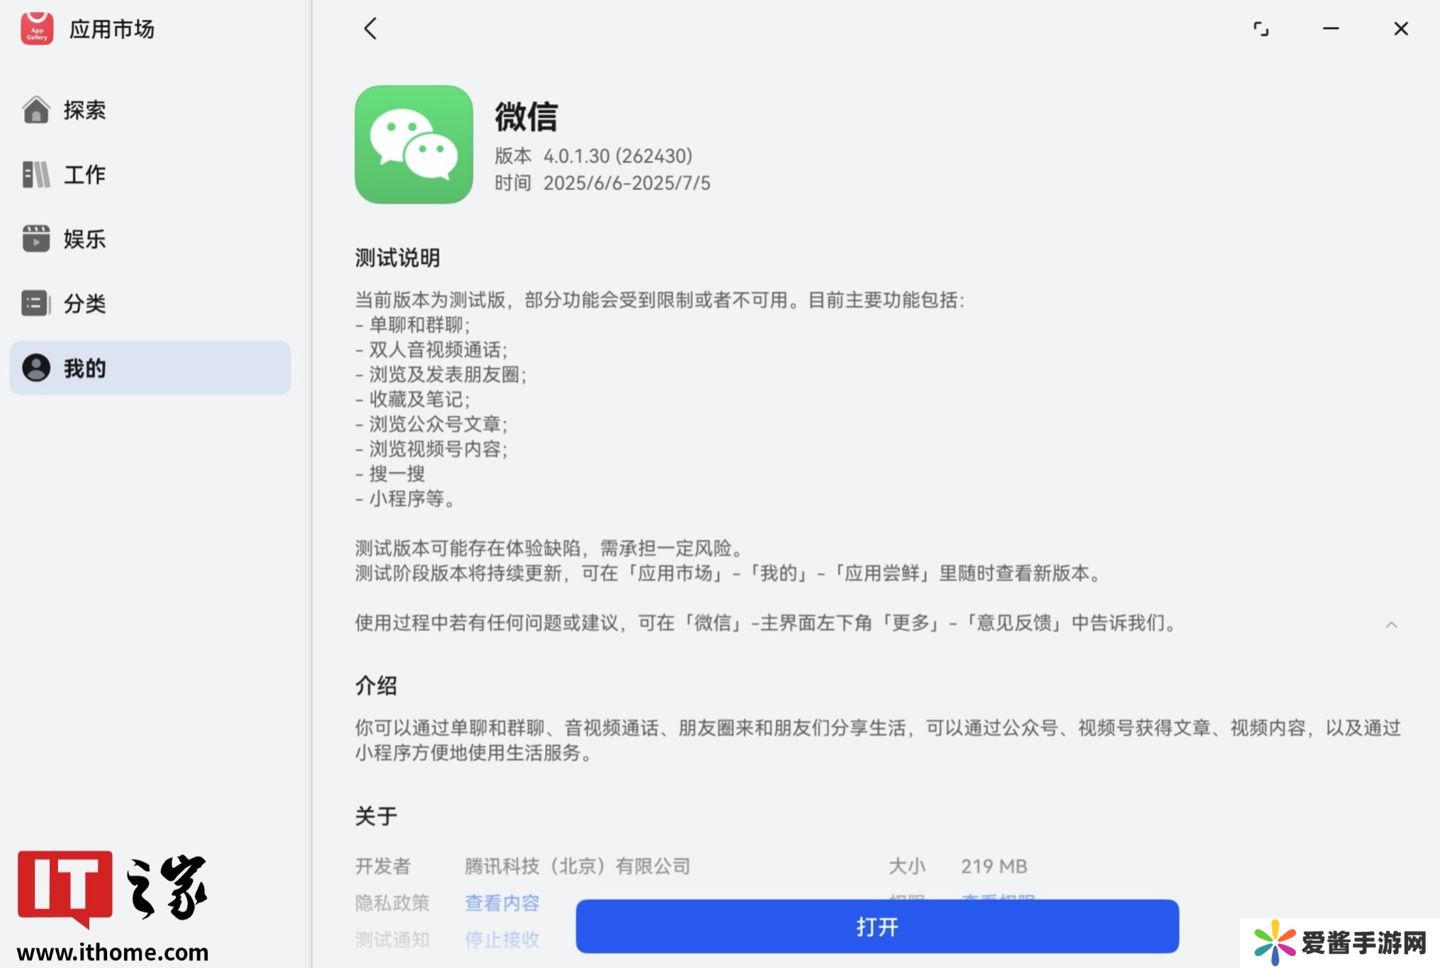The image size is (1440, 968).
Task: Click the 停止接收 test notification link
Action: pyautogui.click(x=502, y=940)
